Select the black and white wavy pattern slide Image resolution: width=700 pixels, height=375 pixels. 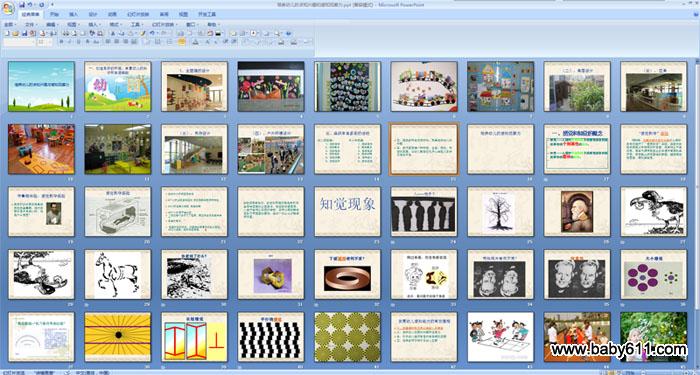point(271,337)
